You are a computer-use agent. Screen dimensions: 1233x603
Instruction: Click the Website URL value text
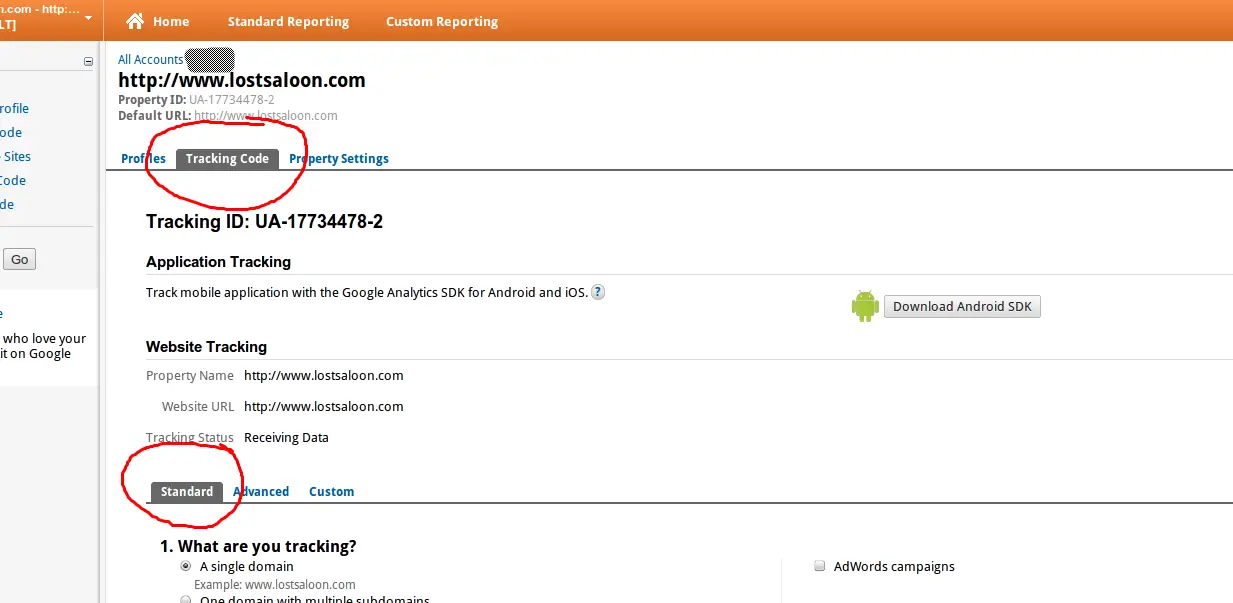coord(324,407)
